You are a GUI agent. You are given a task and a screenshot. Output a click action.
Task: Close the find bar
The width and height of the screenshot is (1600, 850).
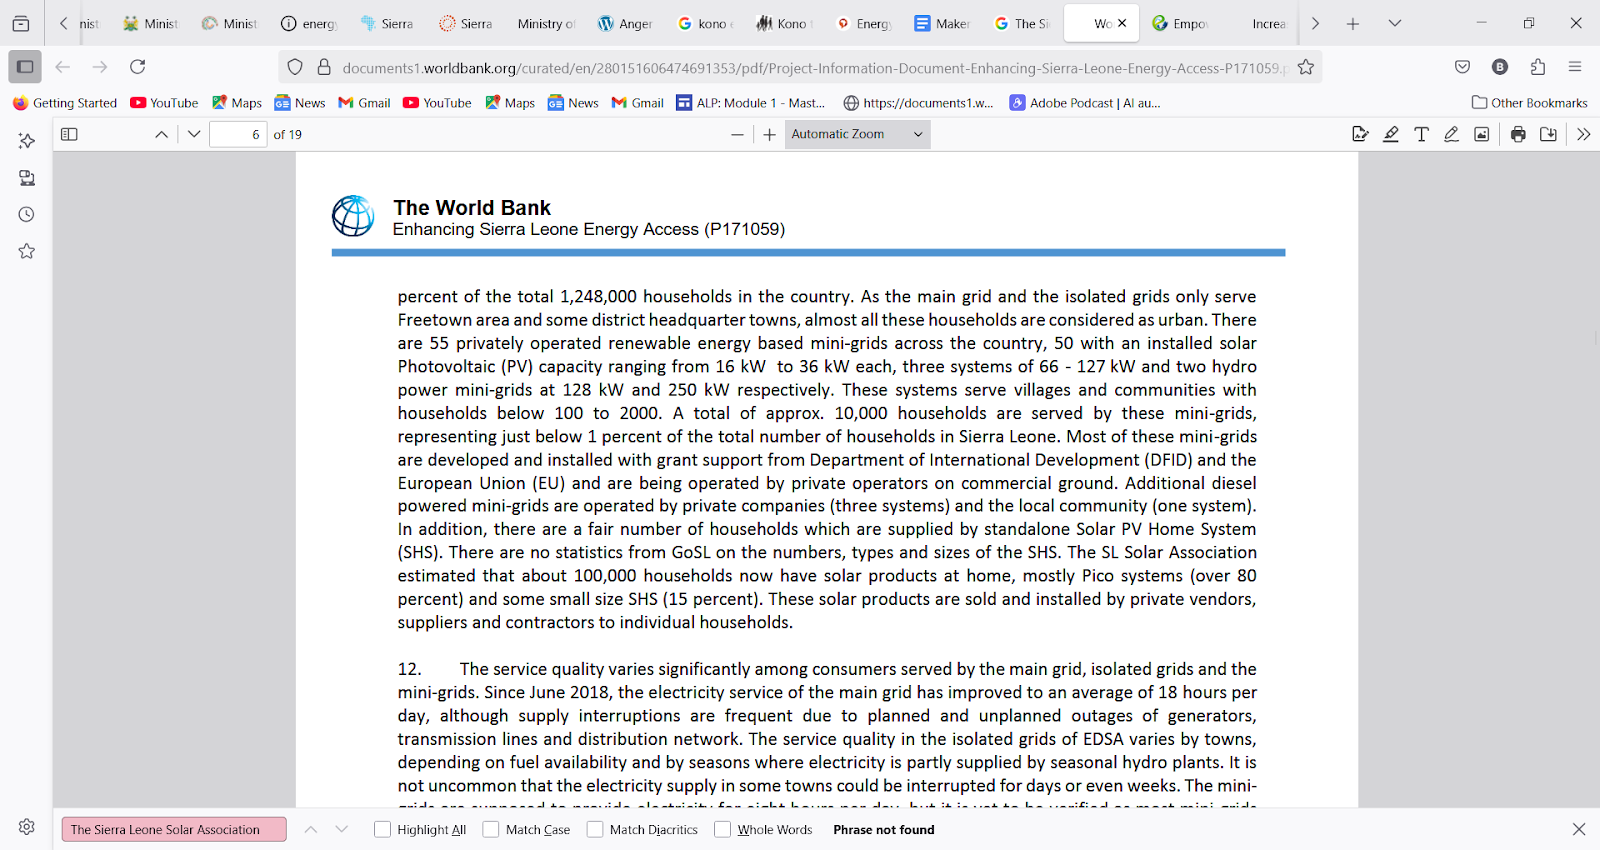pos(1579,829)
